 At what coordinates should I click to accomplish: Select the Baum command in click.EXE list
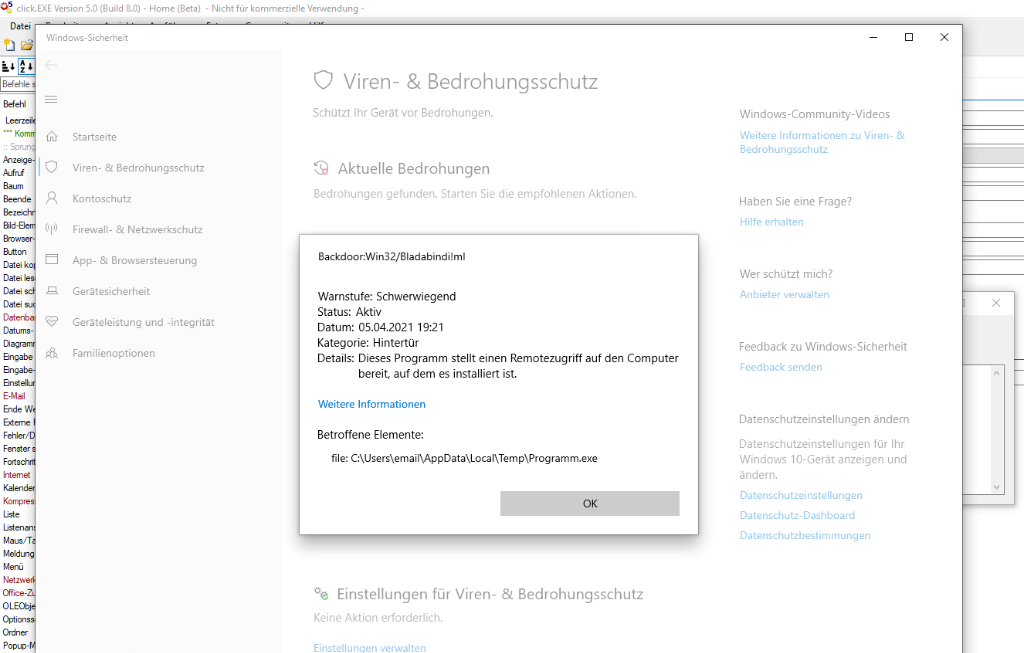coord(13,185)
